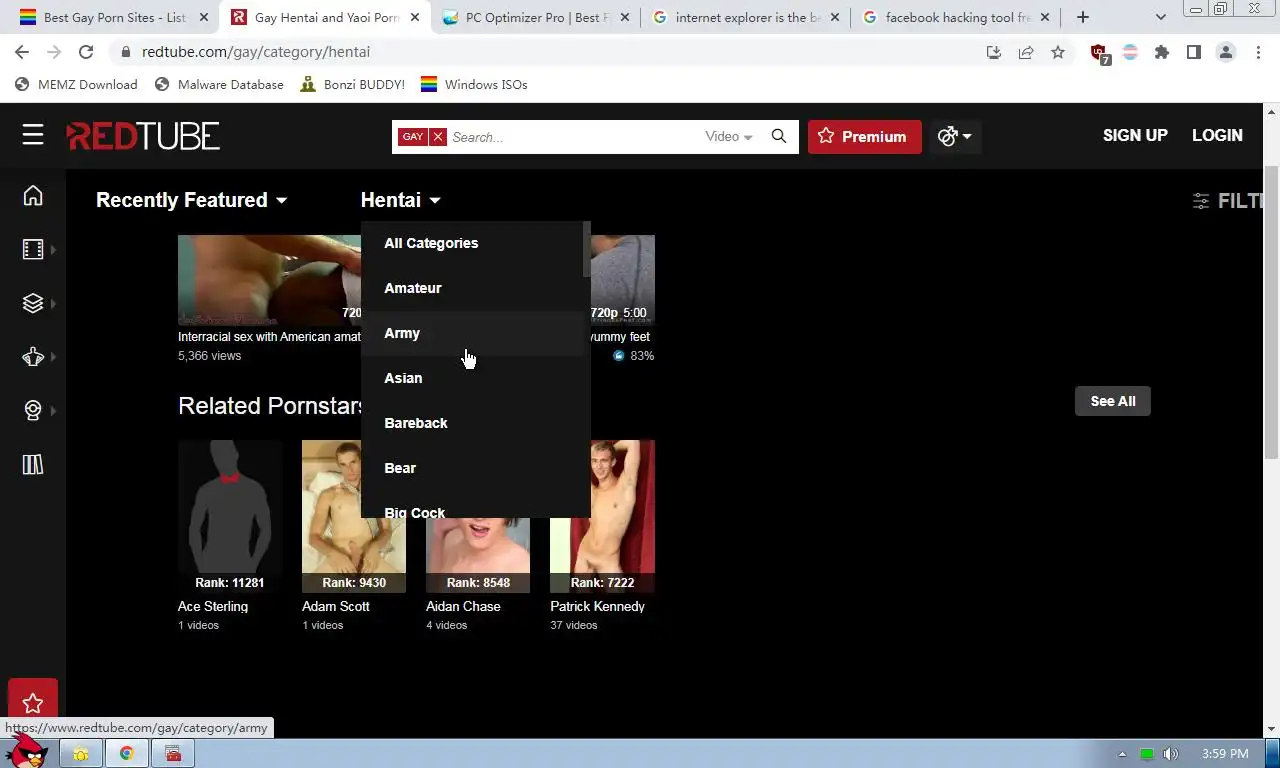
Task: Open the Start button with bird icon
Action: point(25,751)
